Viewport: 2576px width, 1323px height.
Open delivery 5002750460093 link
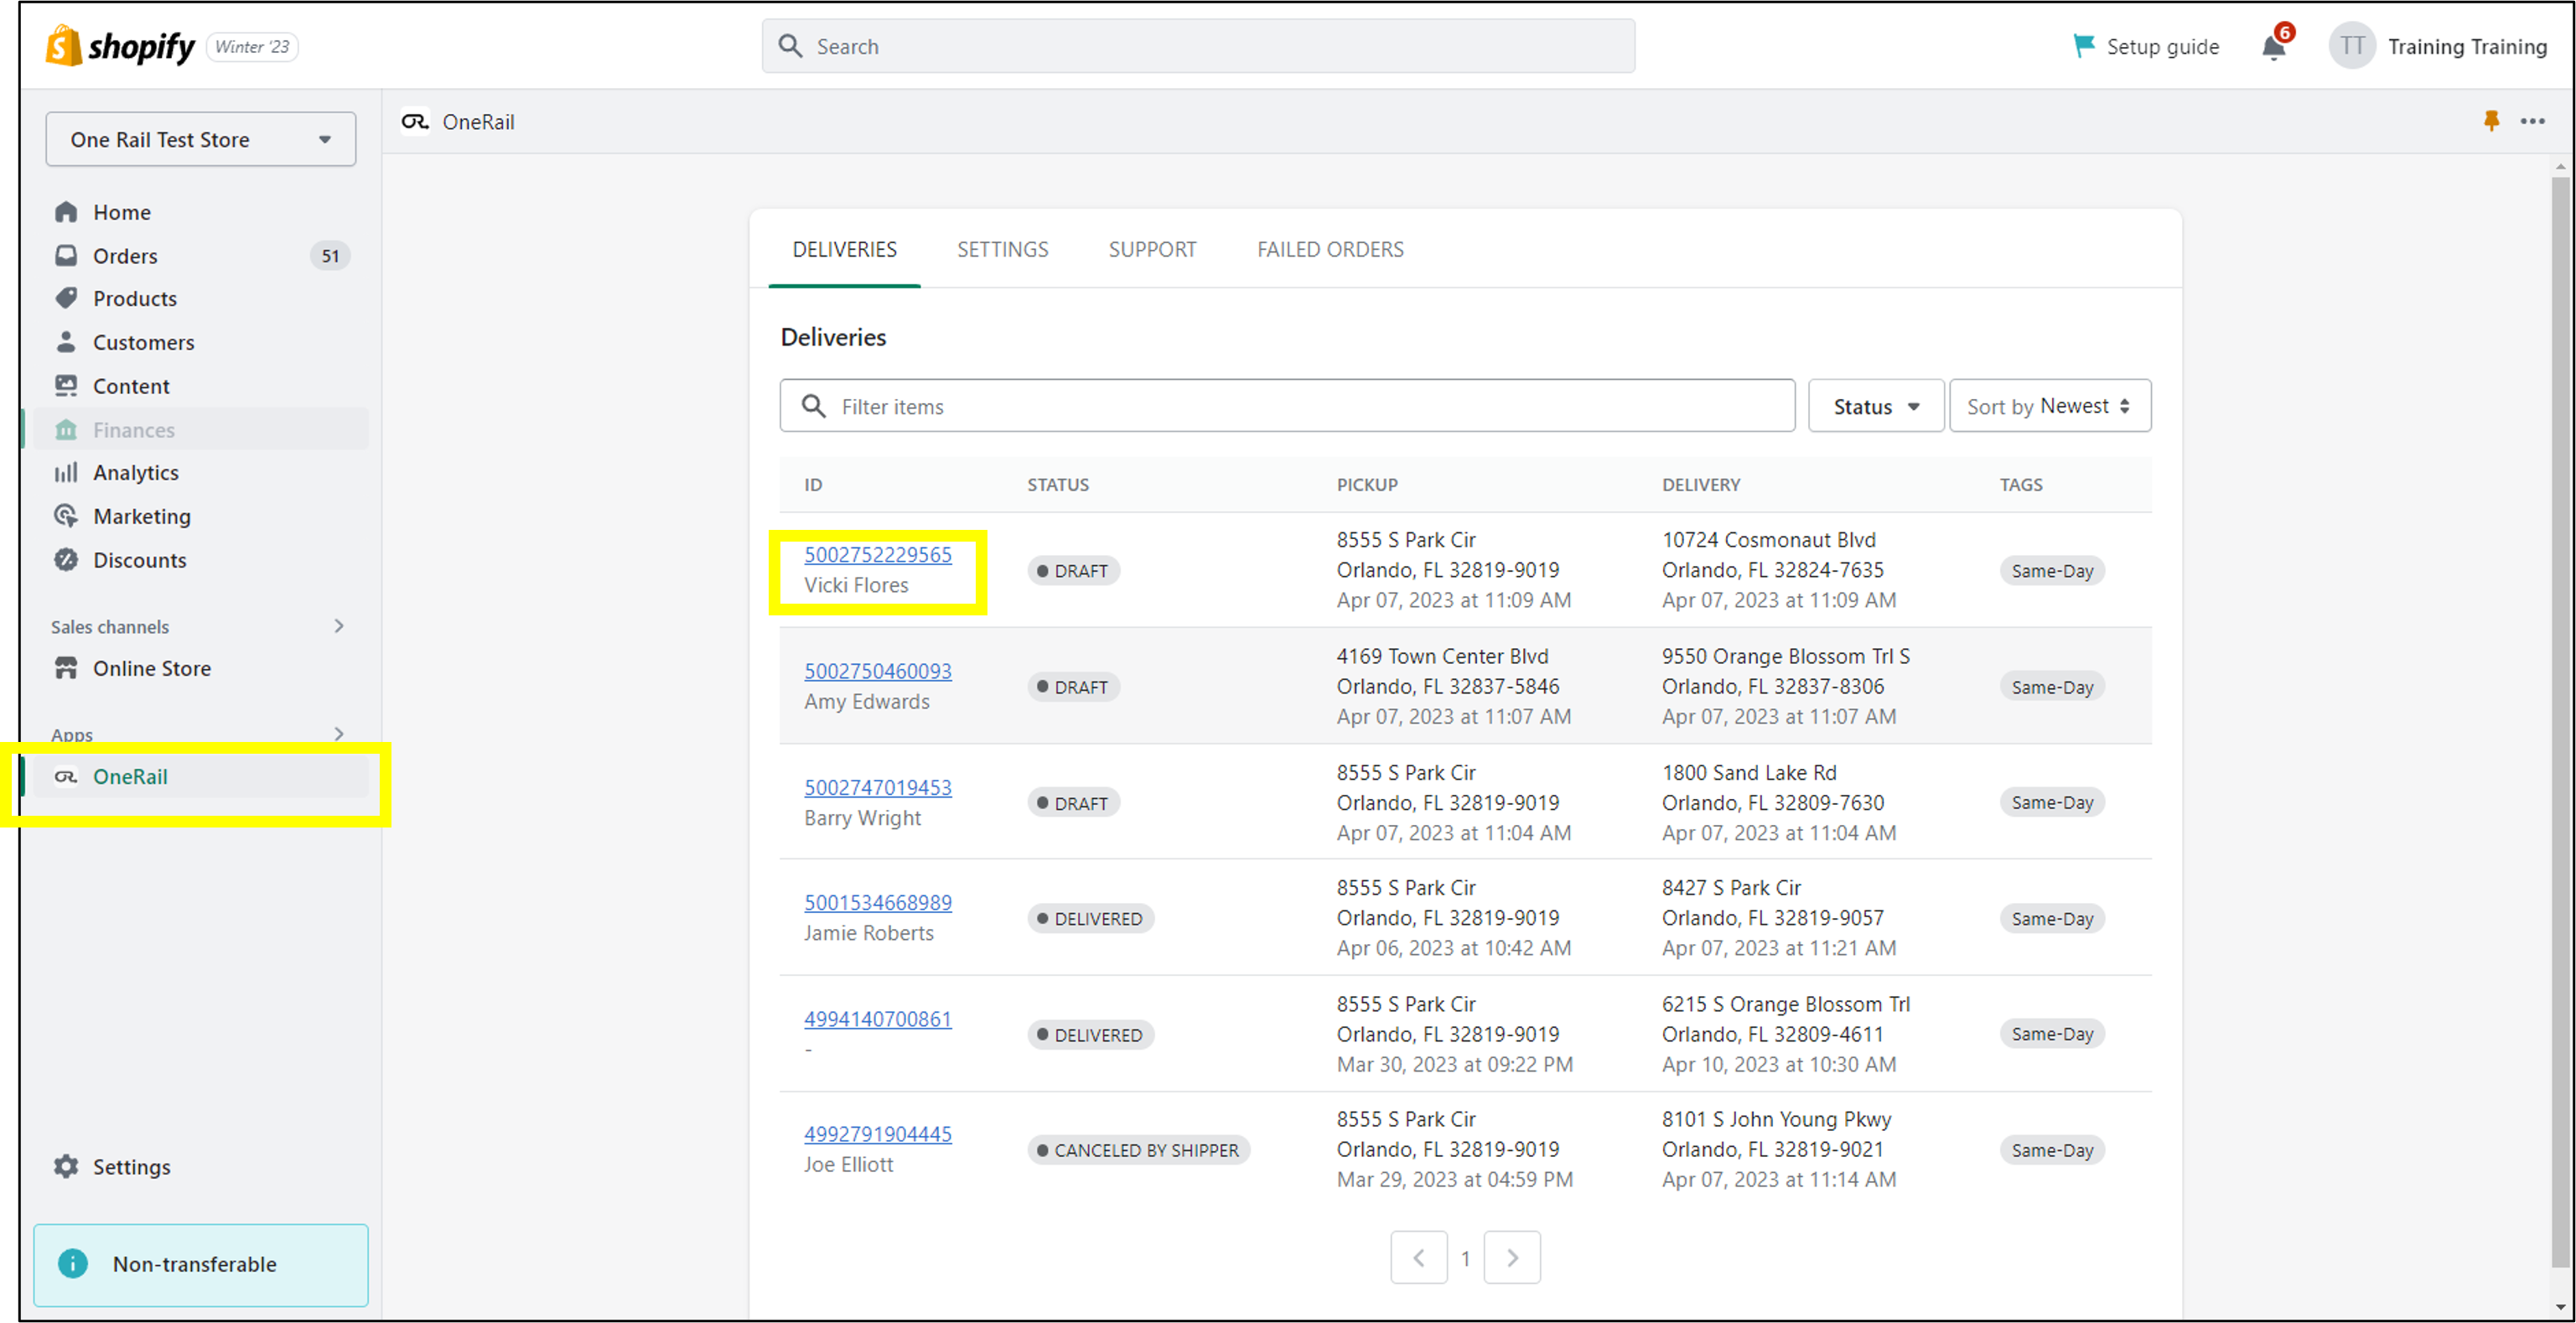877,671
